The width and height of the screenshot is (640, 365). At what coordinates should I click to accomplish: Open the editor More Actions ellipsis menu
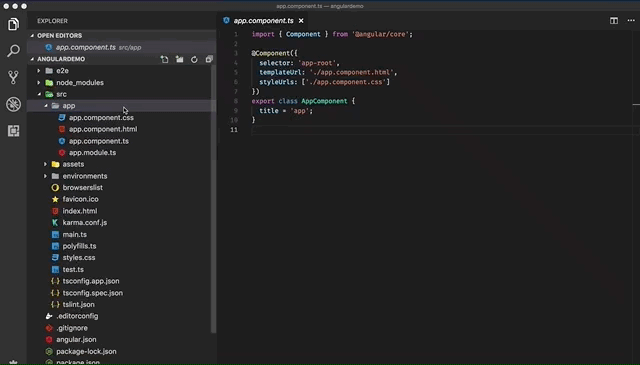[x=631, y=20]
